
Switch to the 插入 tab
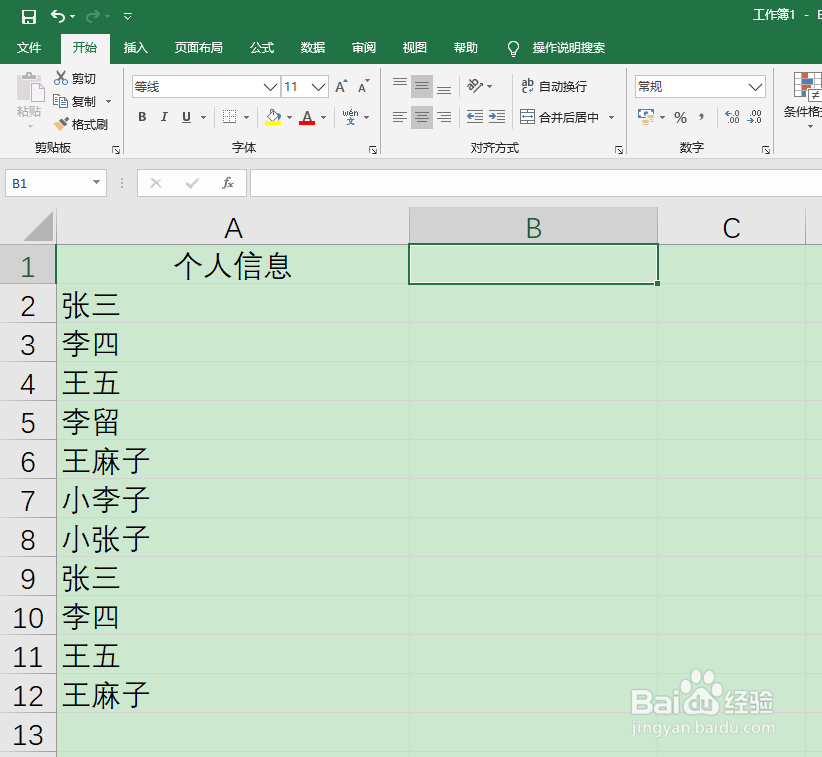pos(136,48)
